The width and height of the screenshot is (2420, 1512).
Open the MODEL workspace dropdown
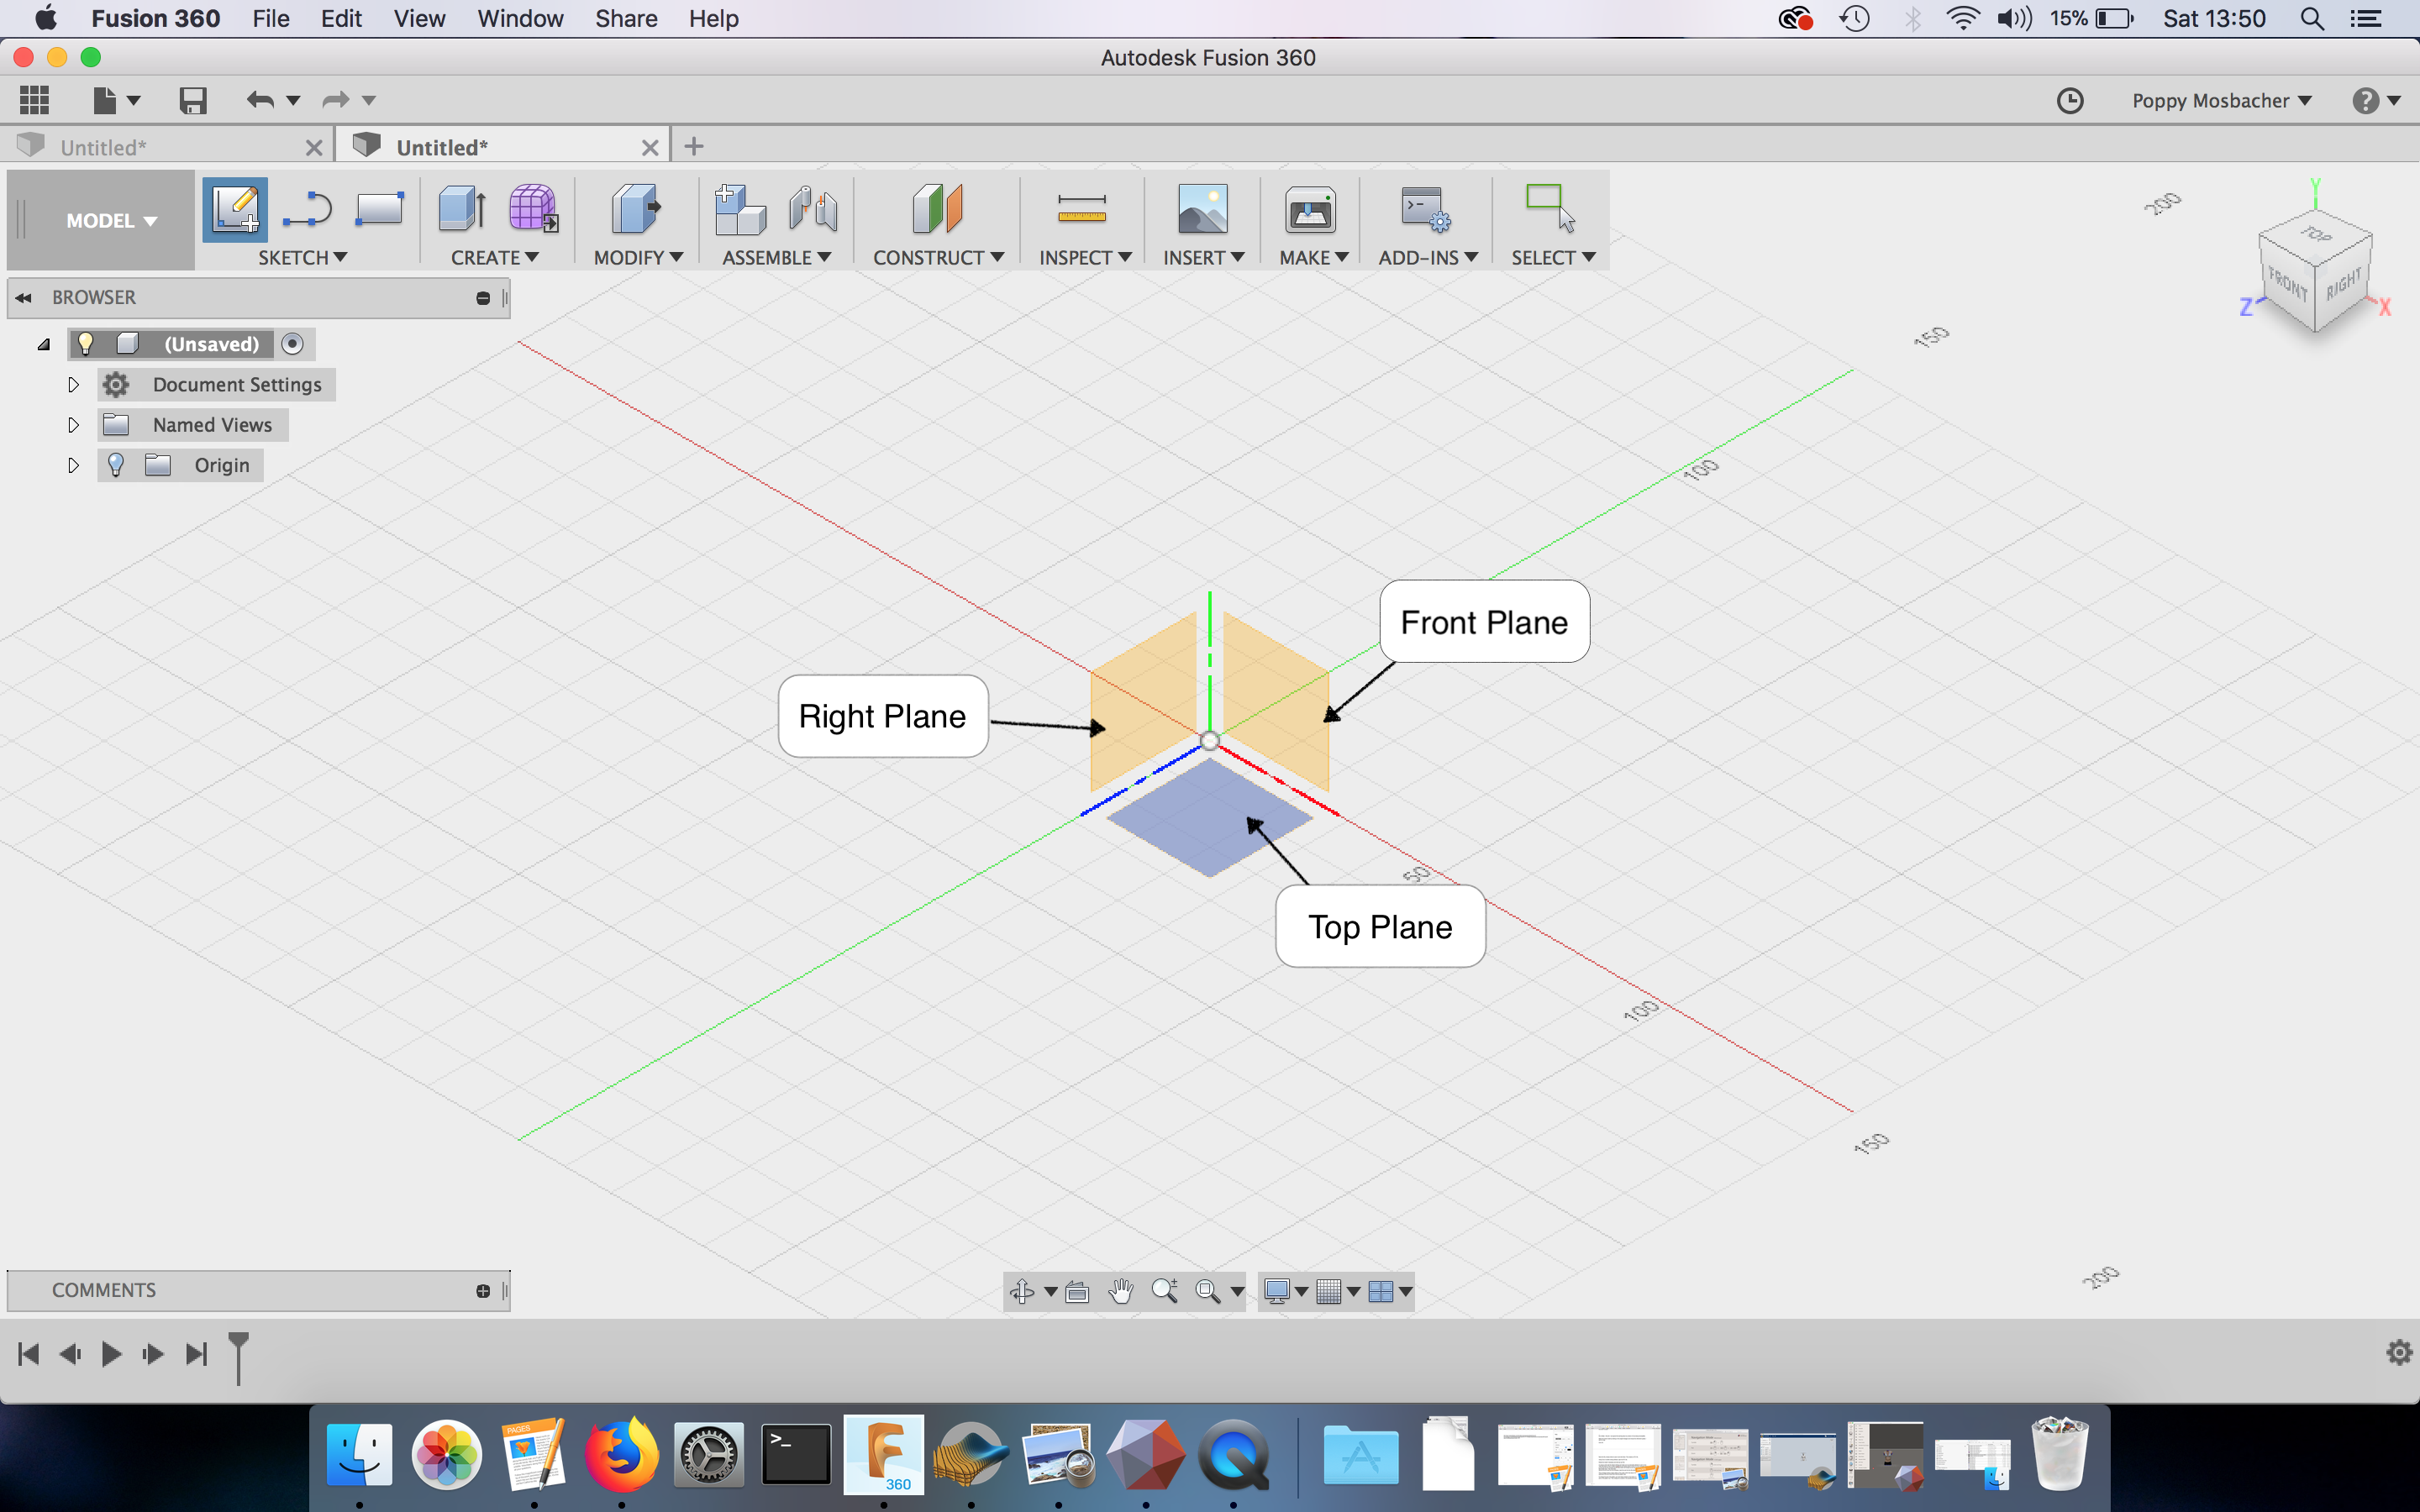click(x=110, y=220)
